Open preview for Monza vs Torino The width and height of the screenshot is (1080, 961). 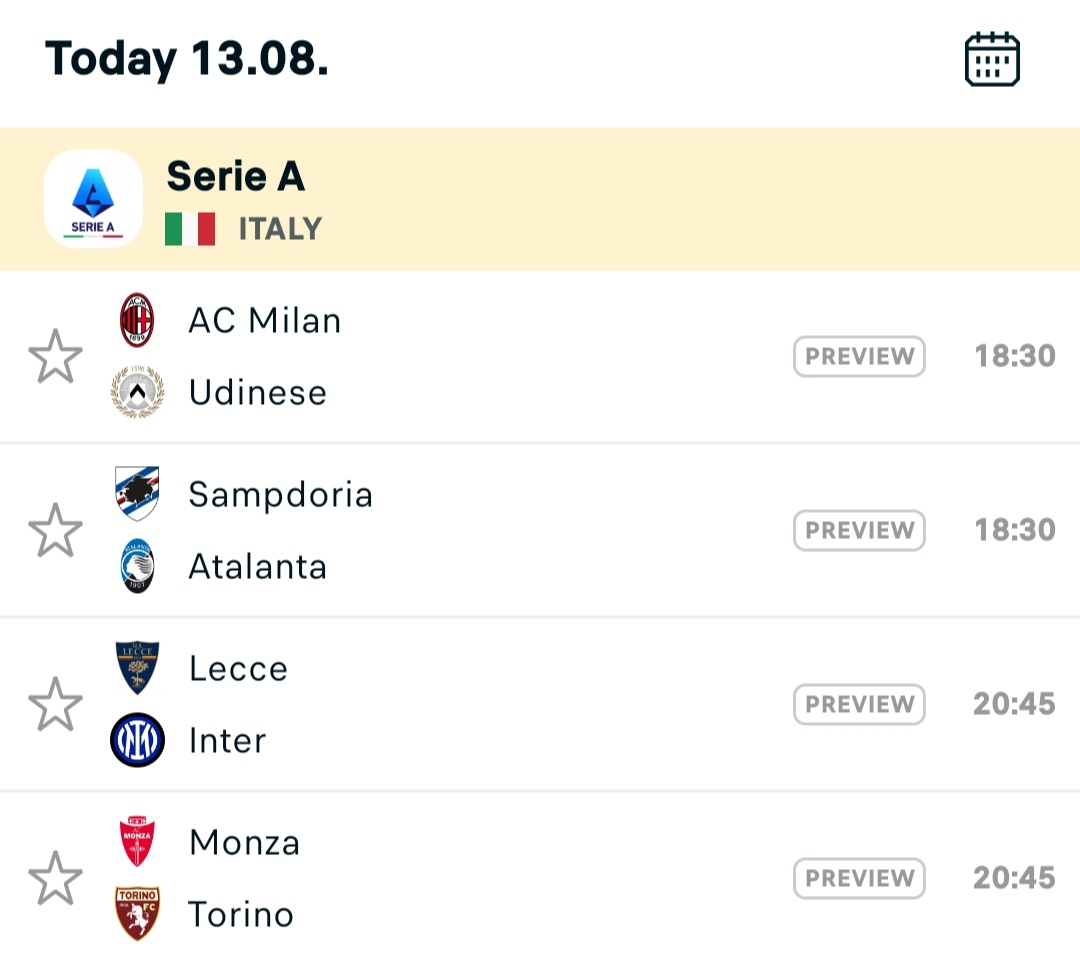point(859,878)
